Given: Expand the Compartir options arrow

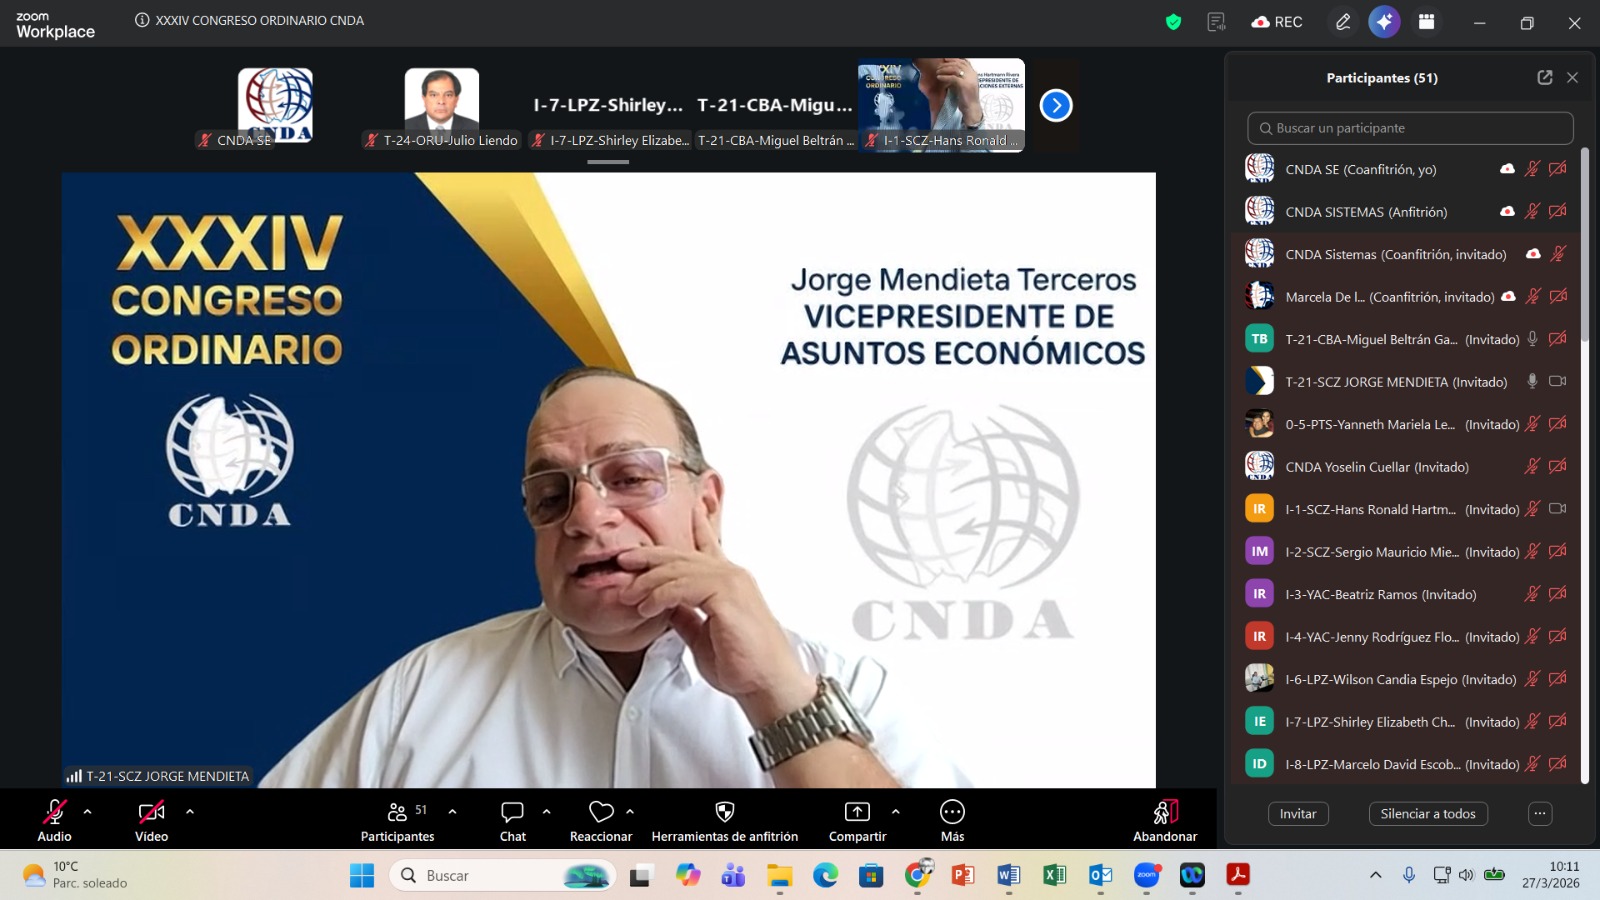Looking at the screenshot, I should coord(896,811).
